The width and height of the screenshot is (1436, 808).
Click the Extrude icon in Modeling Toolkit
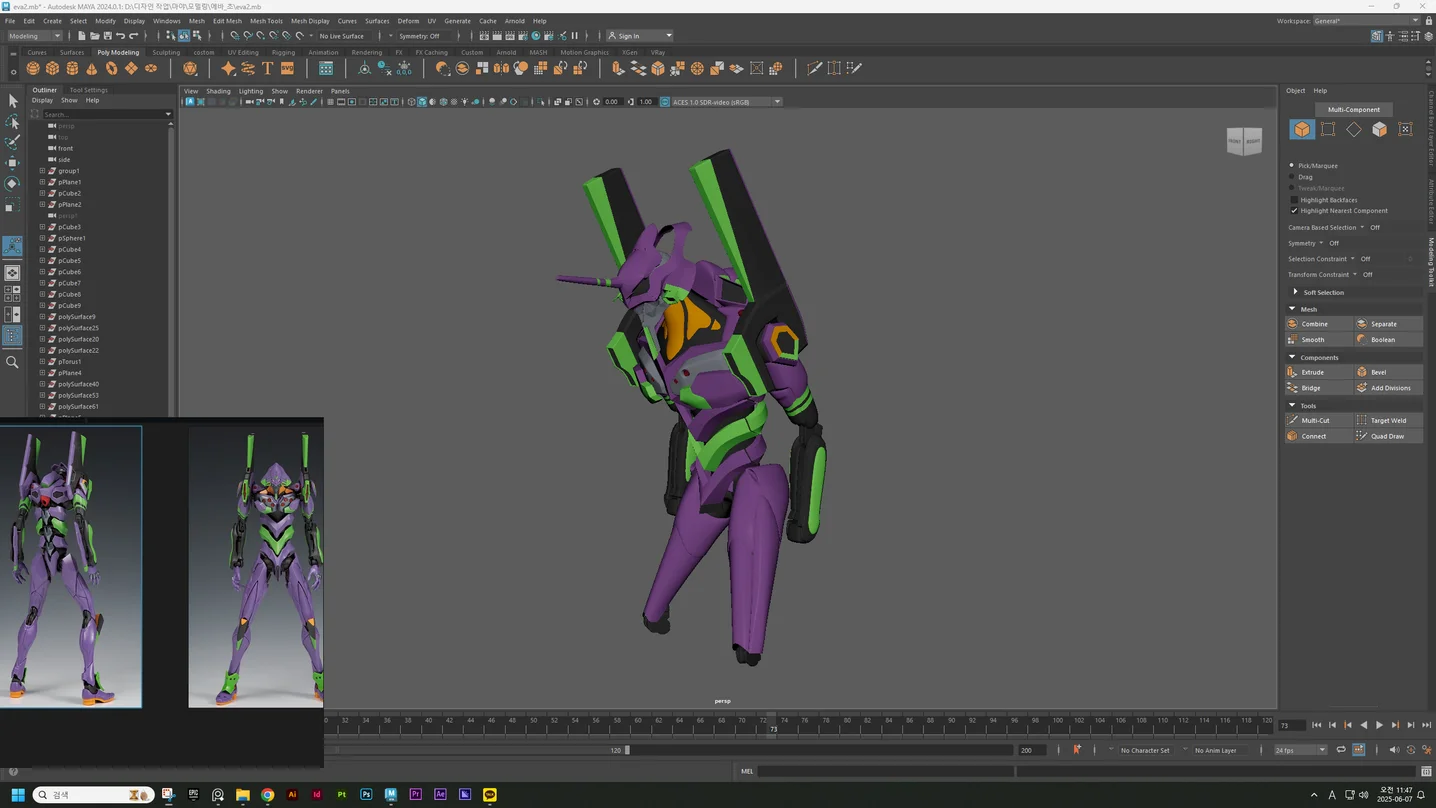click(x=1292, y=372)
